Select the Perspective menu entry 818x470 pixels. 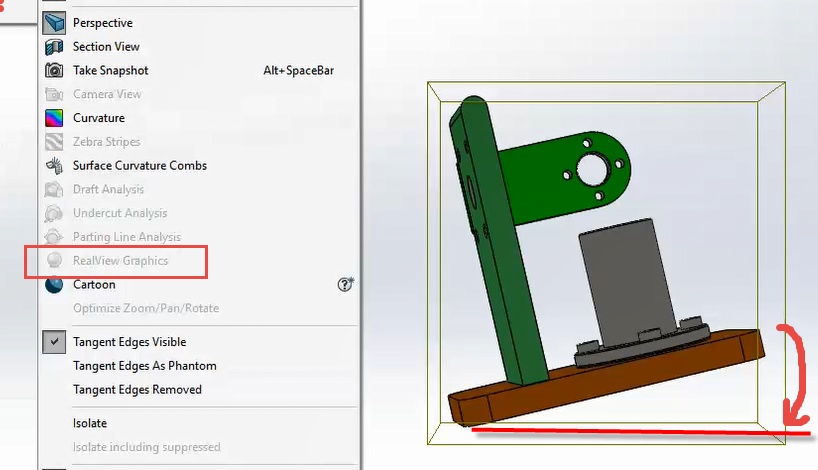tap(103, 23)
